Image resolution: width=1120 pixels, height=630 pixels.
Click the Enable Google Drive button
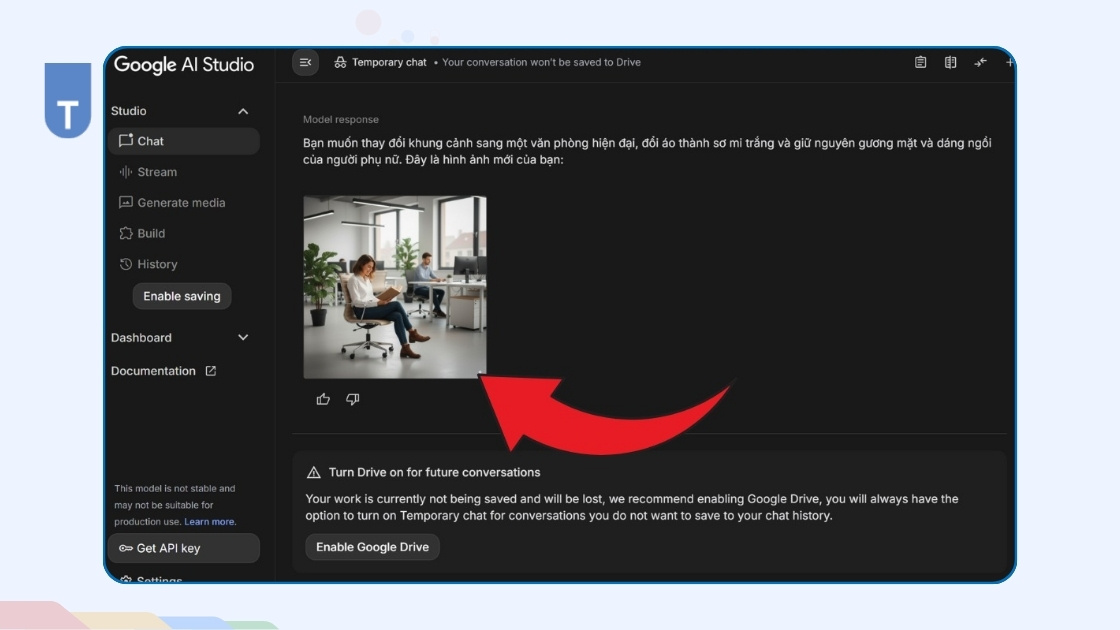pos(372,547)
